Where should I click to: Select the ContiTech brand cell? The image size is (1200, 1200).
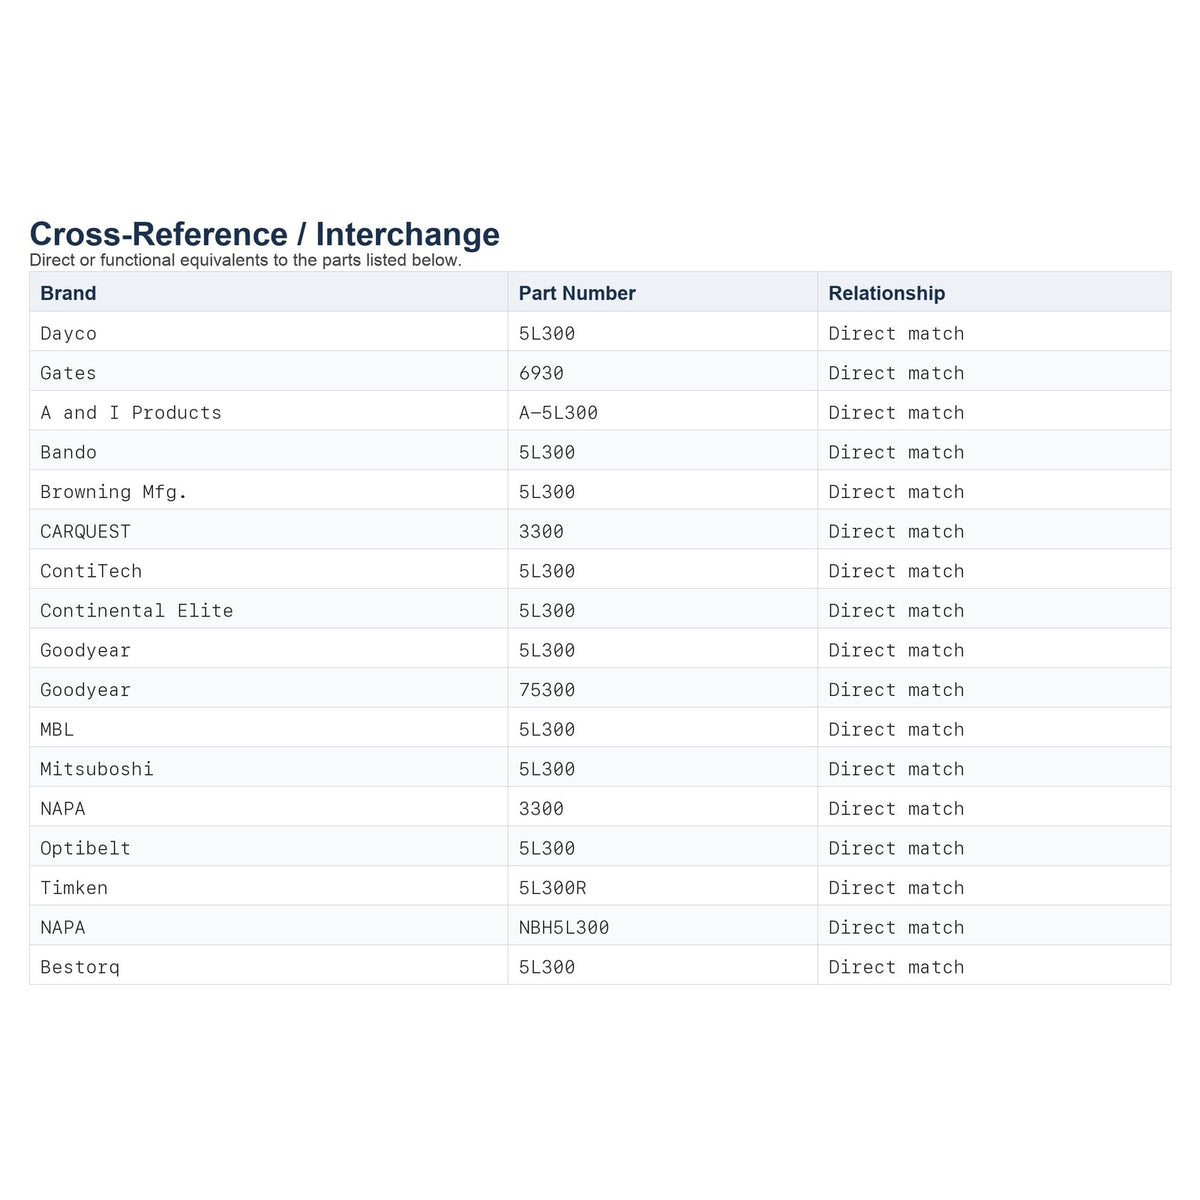[x=269, y=570]
